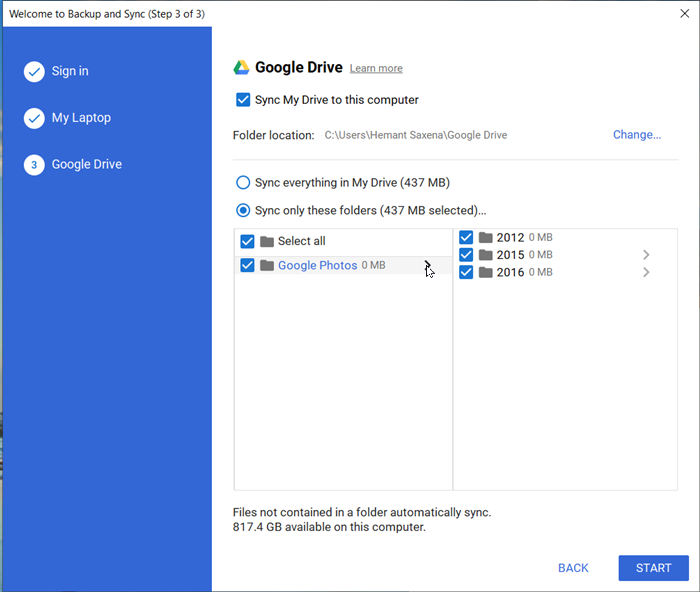Toggle the Select all checkbox

[x=248, y=241]
